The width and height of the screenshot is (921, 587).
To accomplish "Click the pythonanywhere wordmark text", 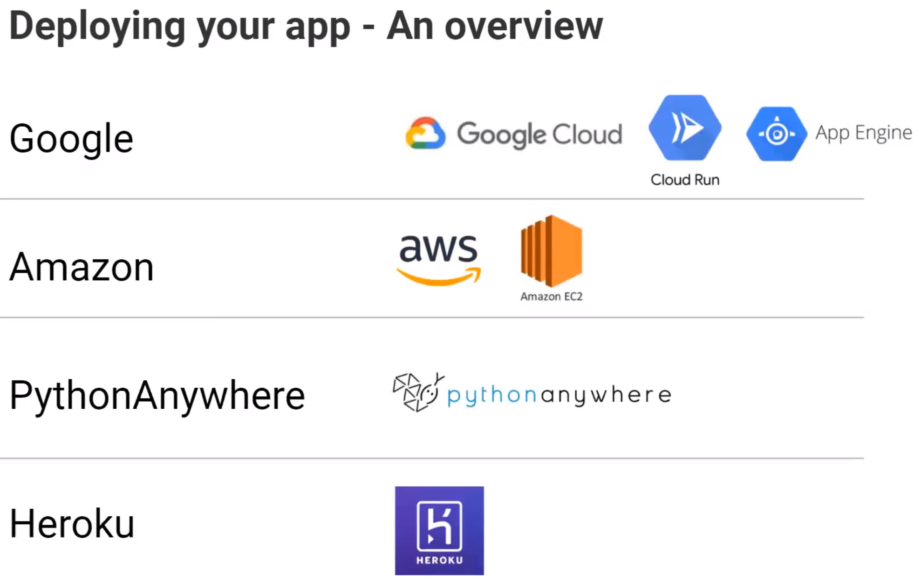I will (x=559, y=395).
